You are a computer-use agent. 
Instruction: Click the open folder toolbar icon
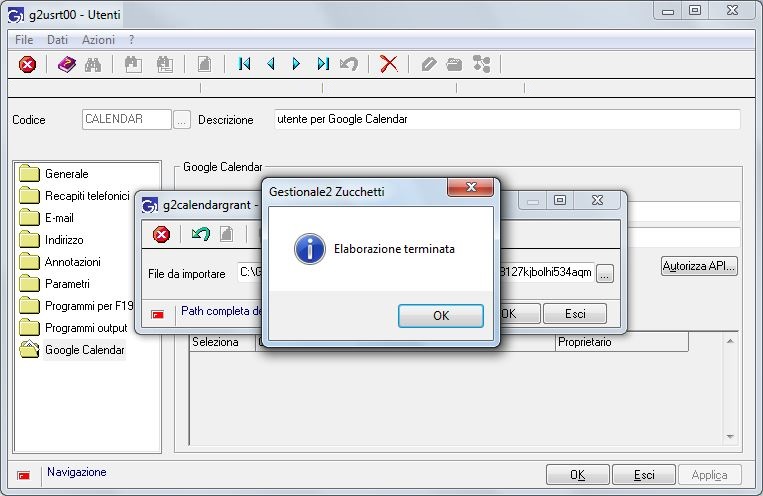click(454, 64)
